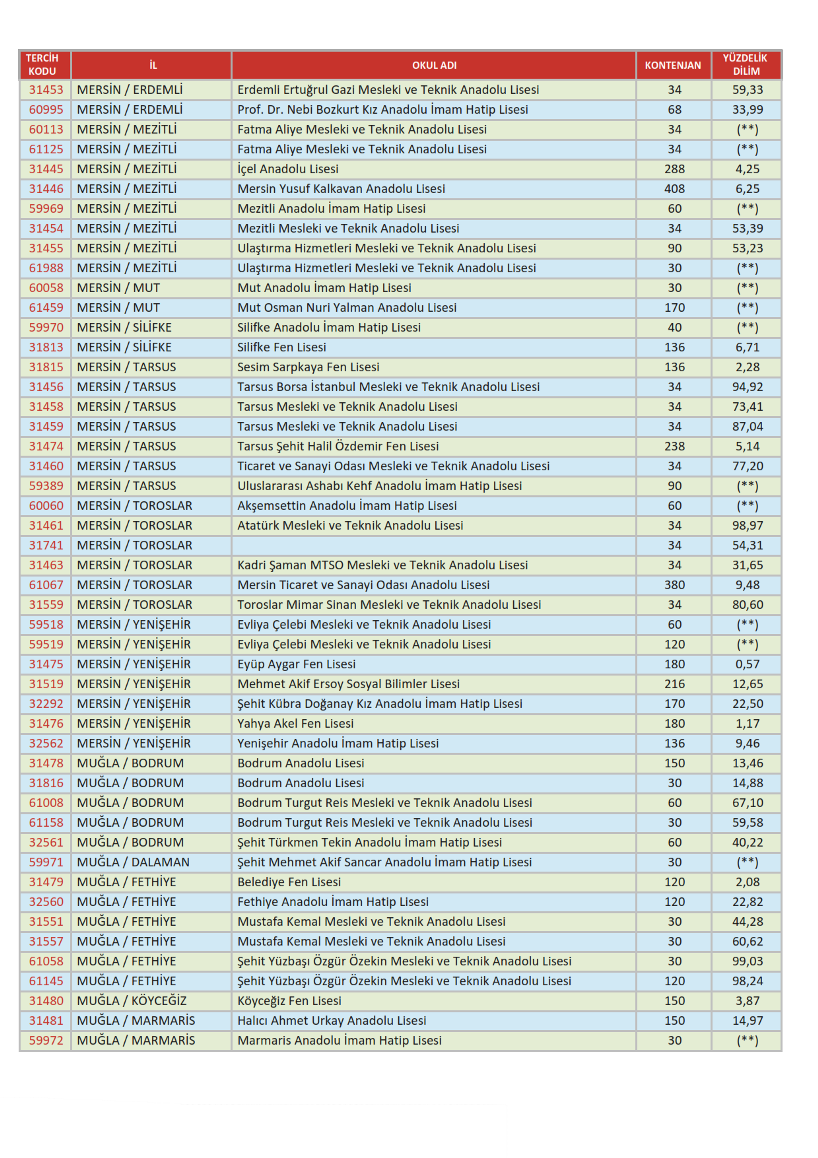Click the İL column header
818x1158 pixels.
[153, 65]
